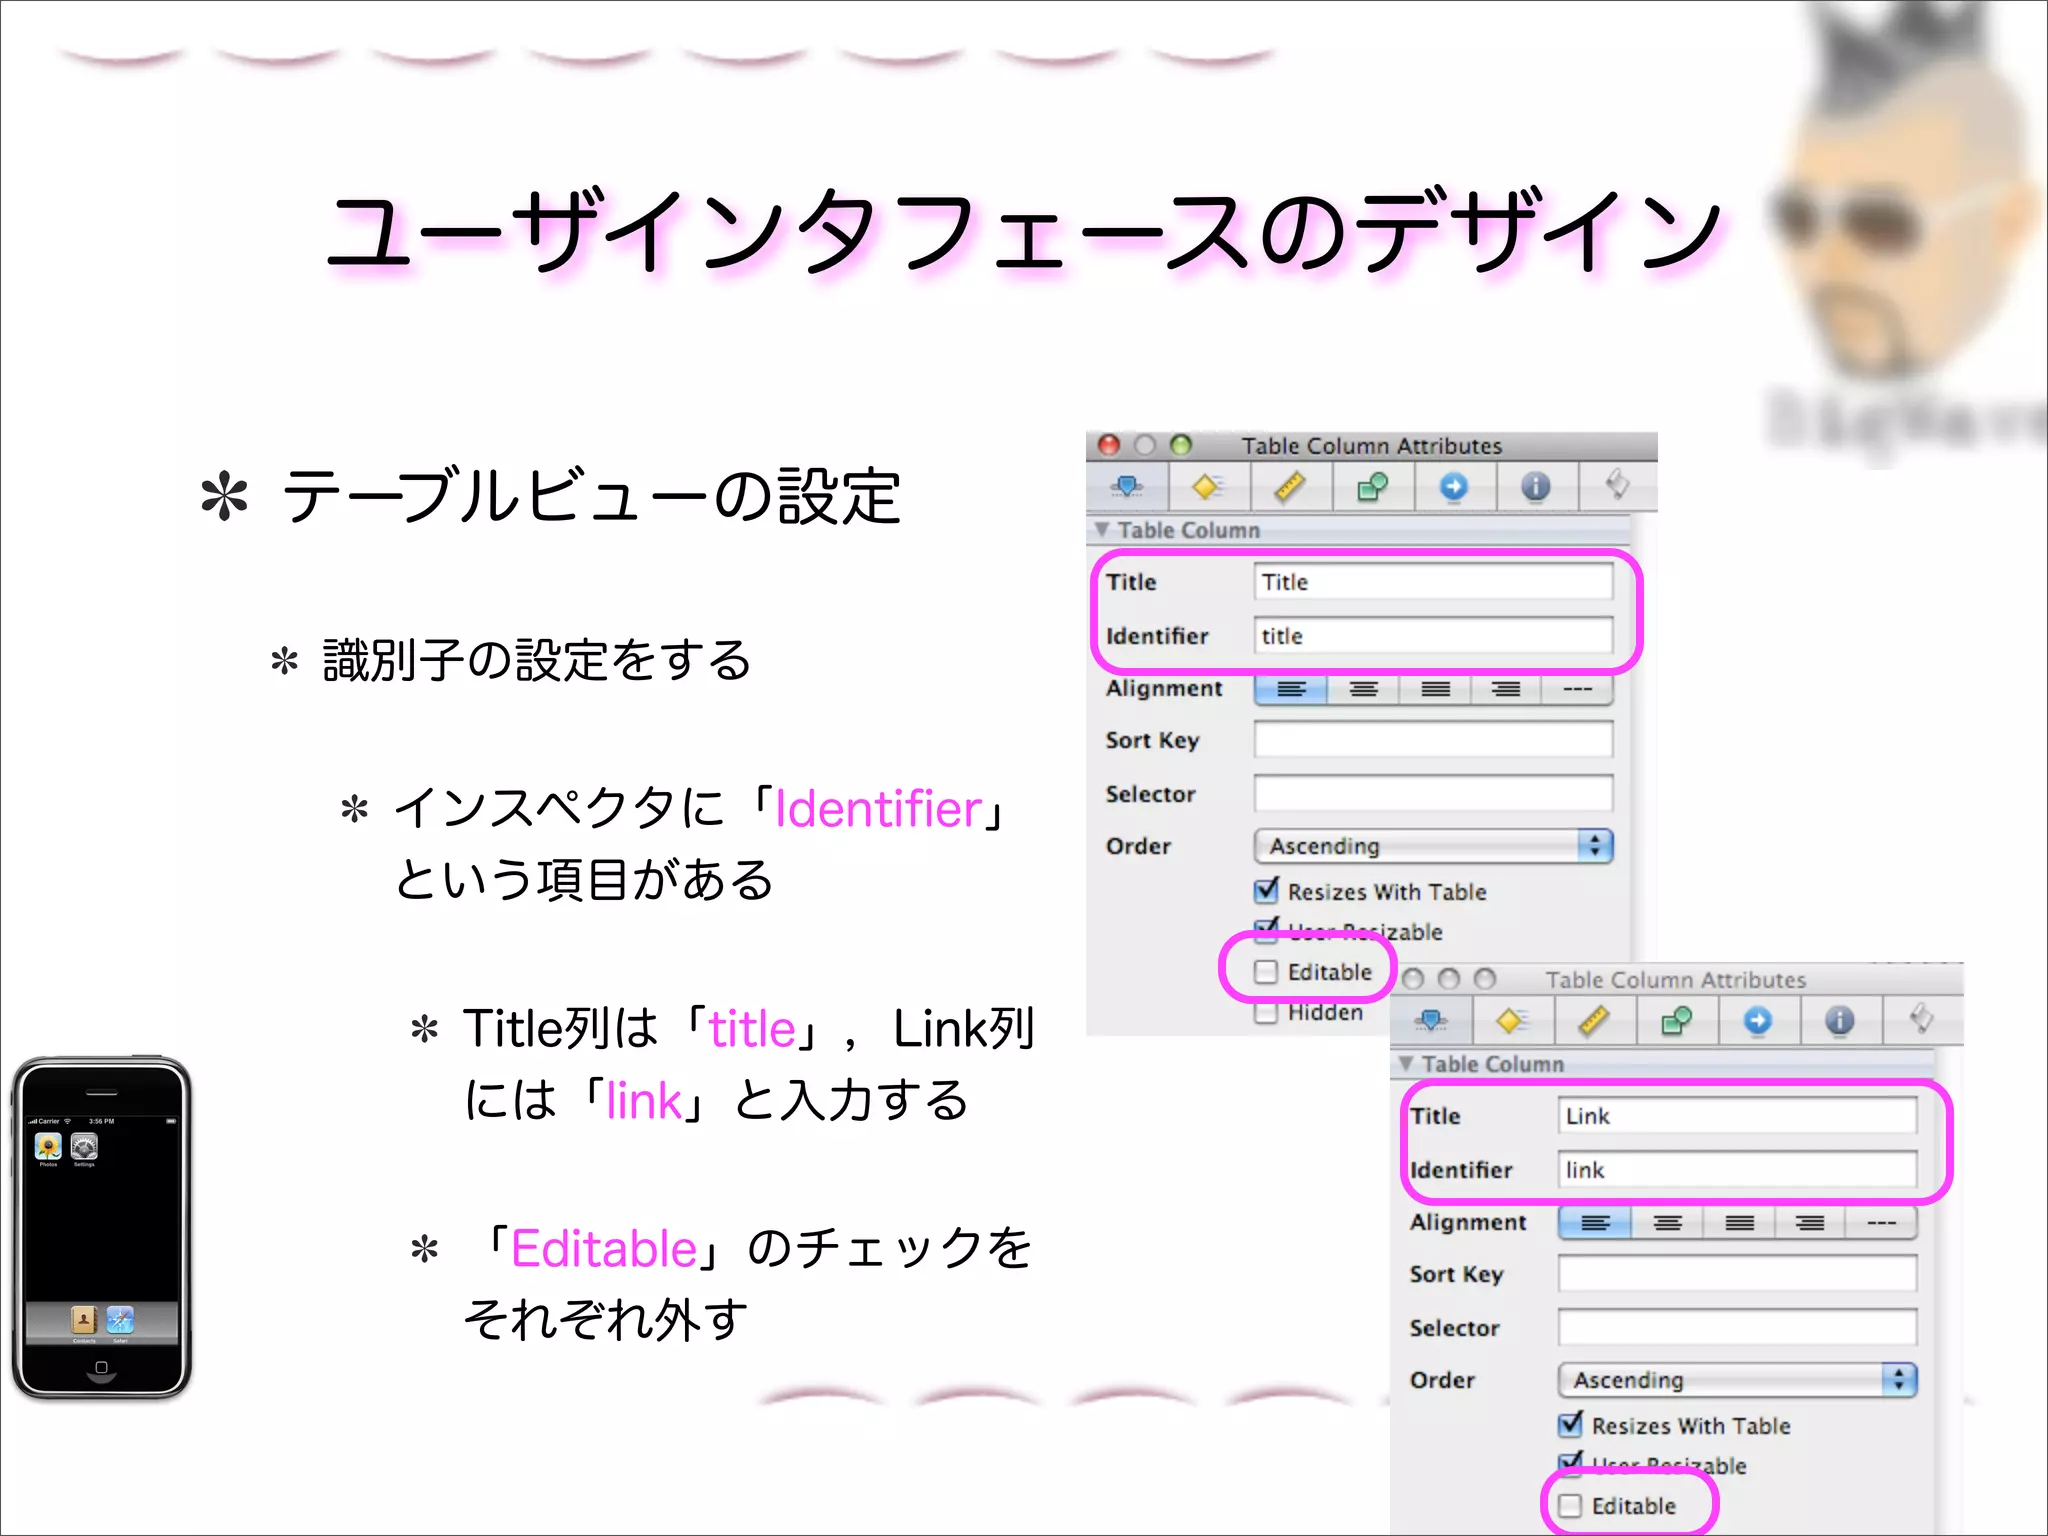The image size is (2048, 1536).
Task: Select justified alignment in lower window
Action: 1739,1223
